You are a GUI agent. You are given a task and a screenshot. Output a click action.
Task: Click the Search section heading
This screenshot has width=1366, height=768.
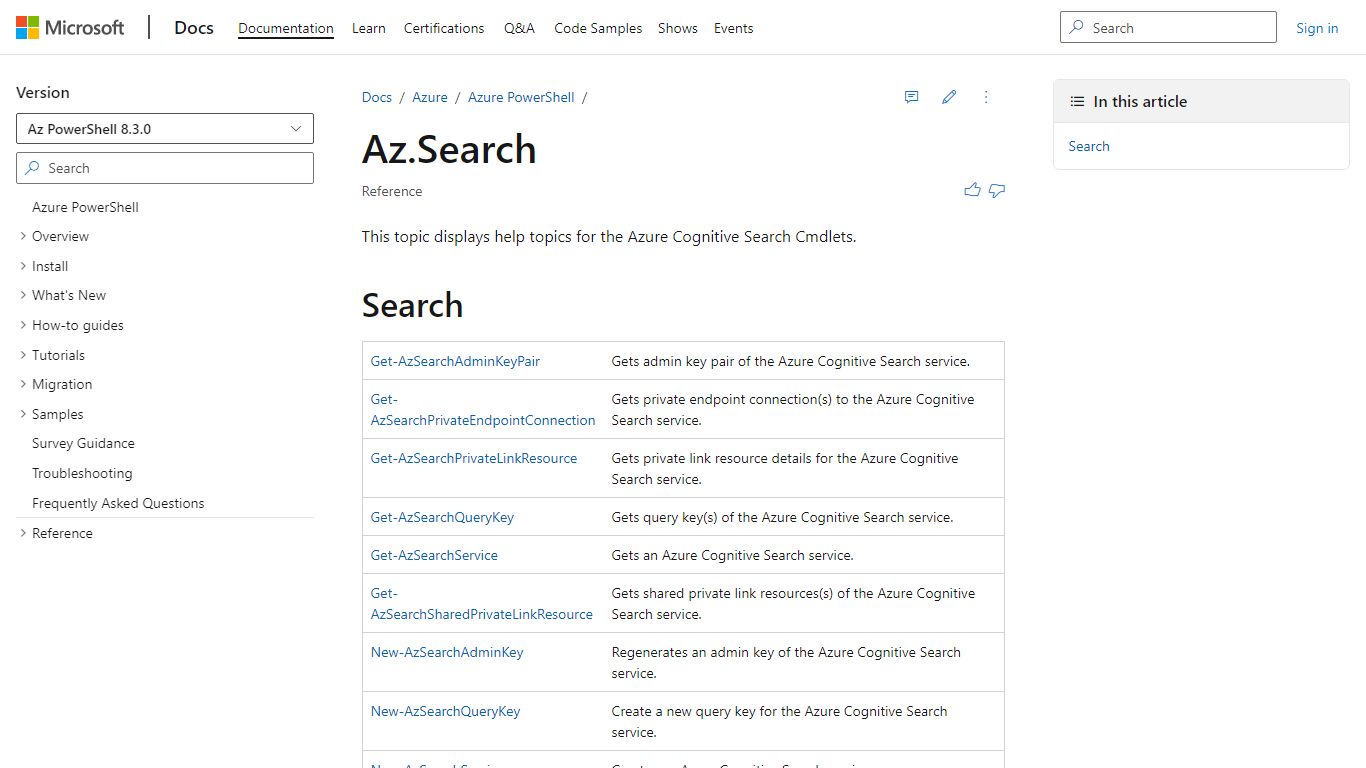[412, 305]
